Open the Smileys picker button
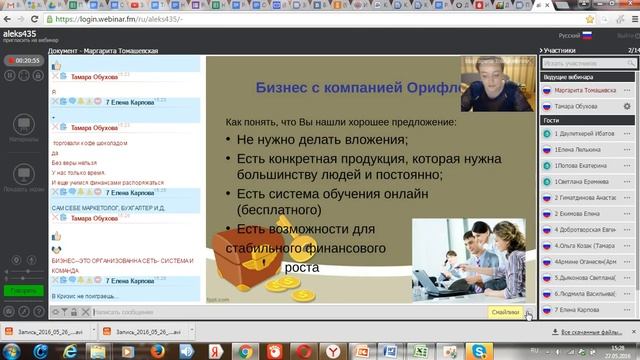 coord(505,312)
